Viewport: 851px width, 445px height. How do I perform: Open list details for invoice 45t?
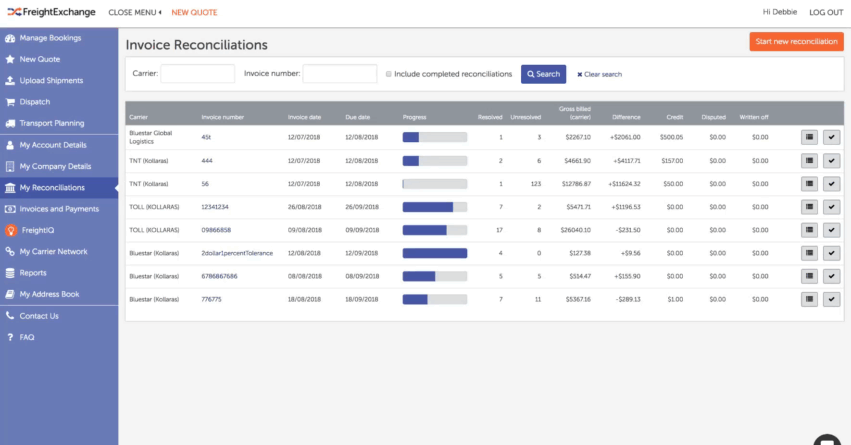(809, 137)
